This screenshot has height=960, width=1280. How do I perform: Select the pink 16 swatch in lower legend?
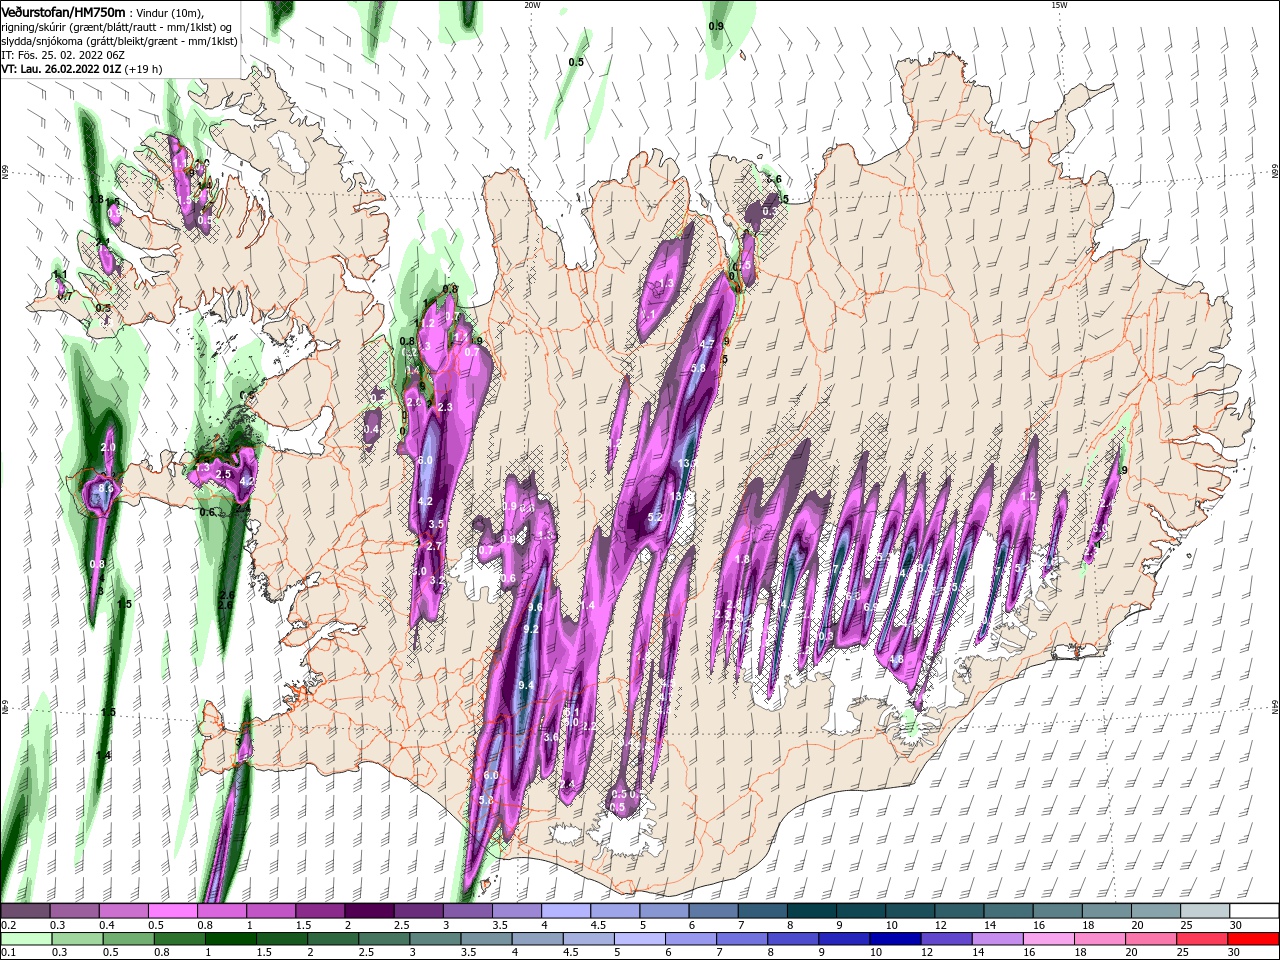point(1048,940)
